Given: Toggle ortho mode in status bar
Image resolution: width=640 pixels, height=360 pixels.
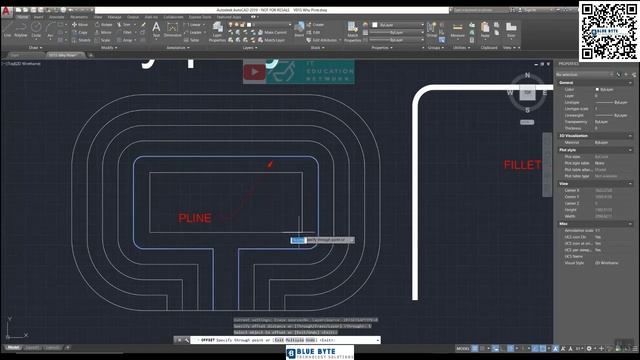Looking at the screenshot, I should [503, 349].
